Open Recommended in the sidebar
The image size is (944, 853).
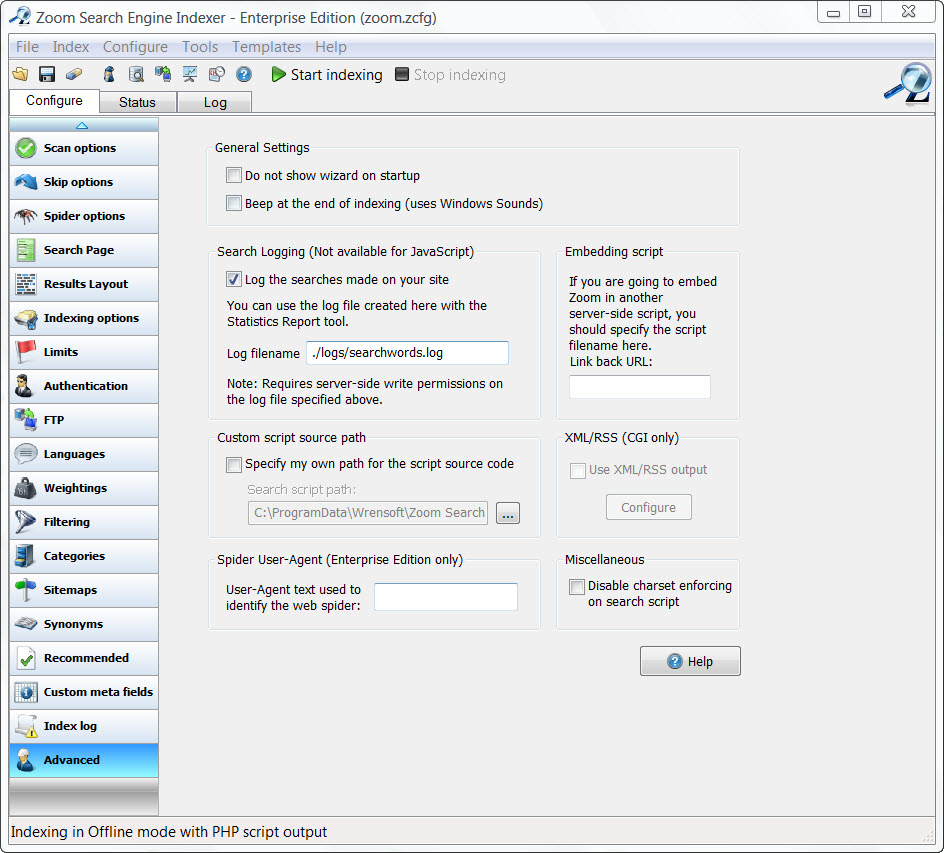(84, 658)
